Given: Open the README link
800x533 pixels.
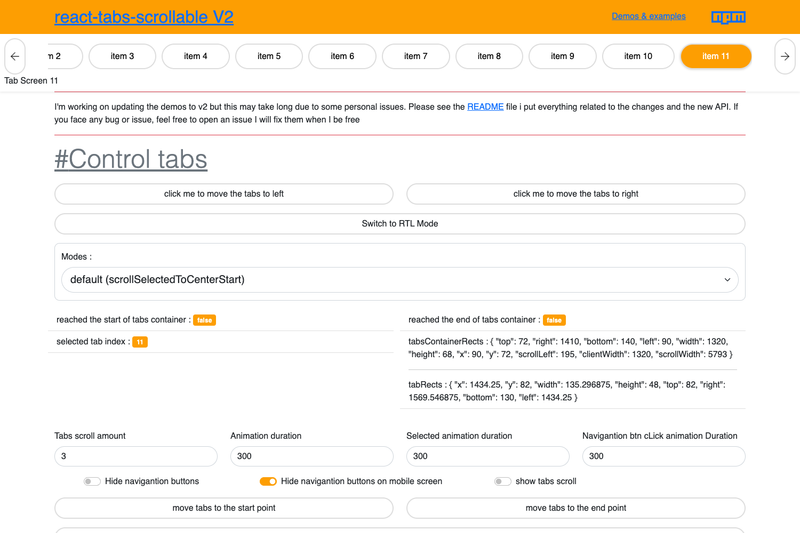Looking at the screenshot, I should (485, 107).
